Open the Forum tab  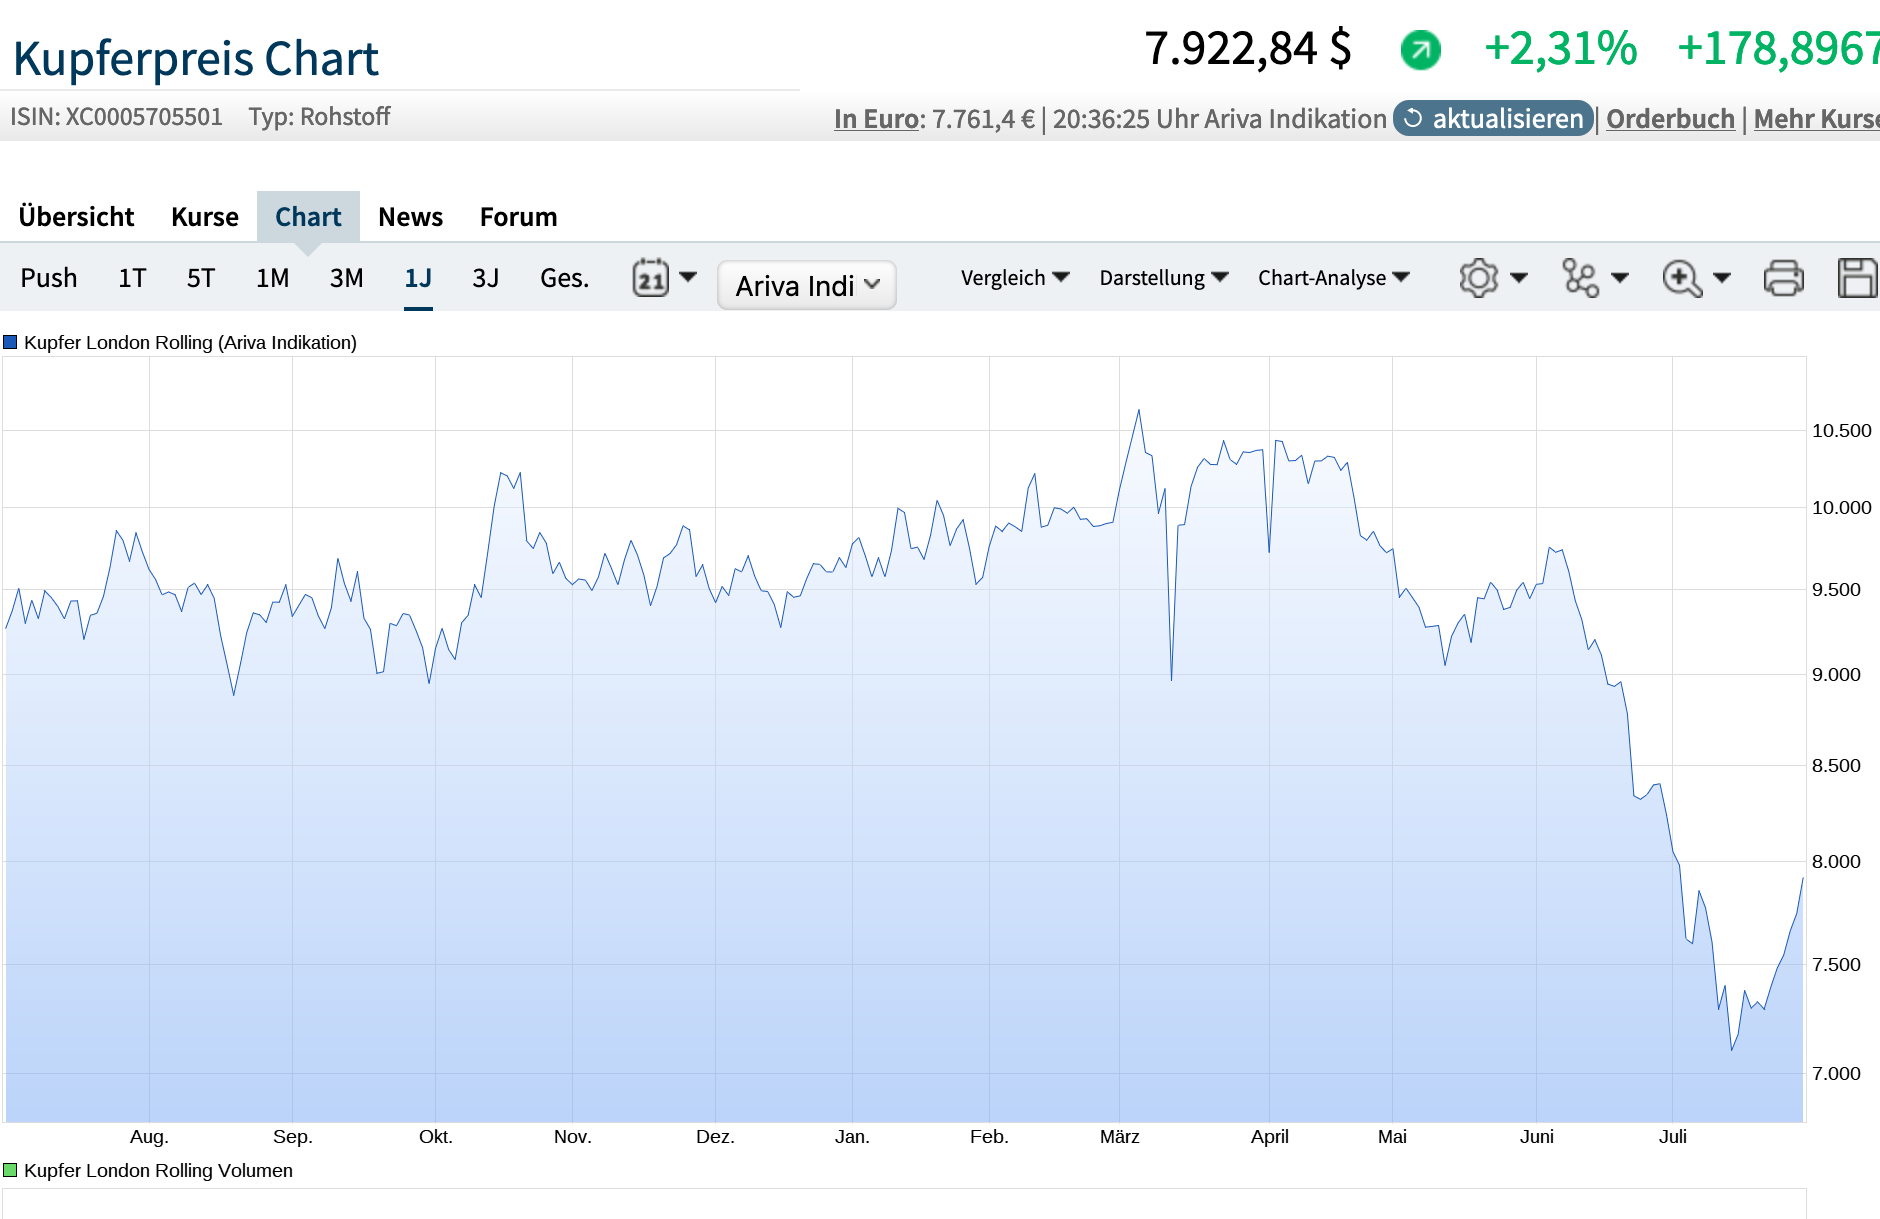click(518, 216)
